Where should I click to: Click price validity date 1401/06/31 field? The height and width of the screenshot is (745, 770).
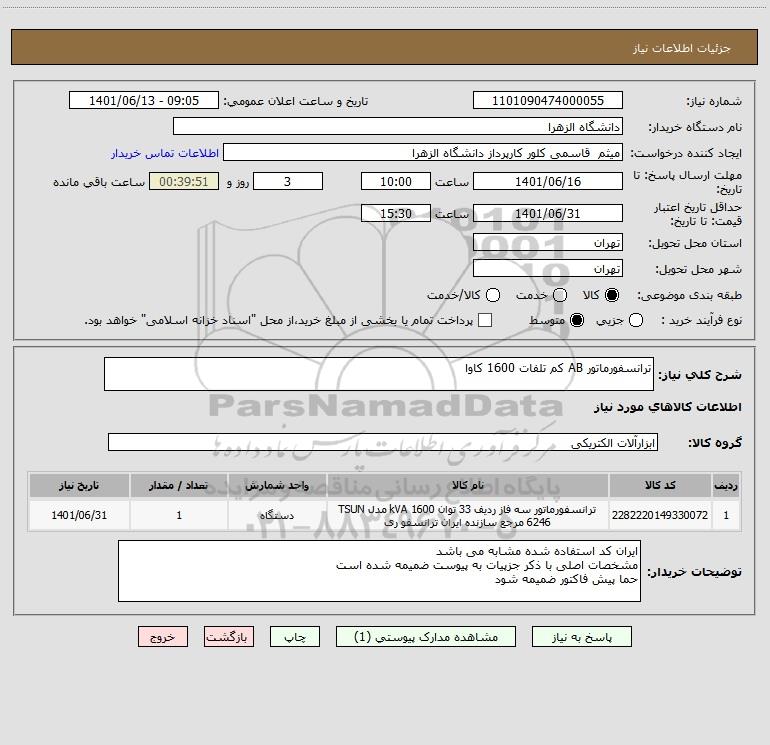pos(548,214)
